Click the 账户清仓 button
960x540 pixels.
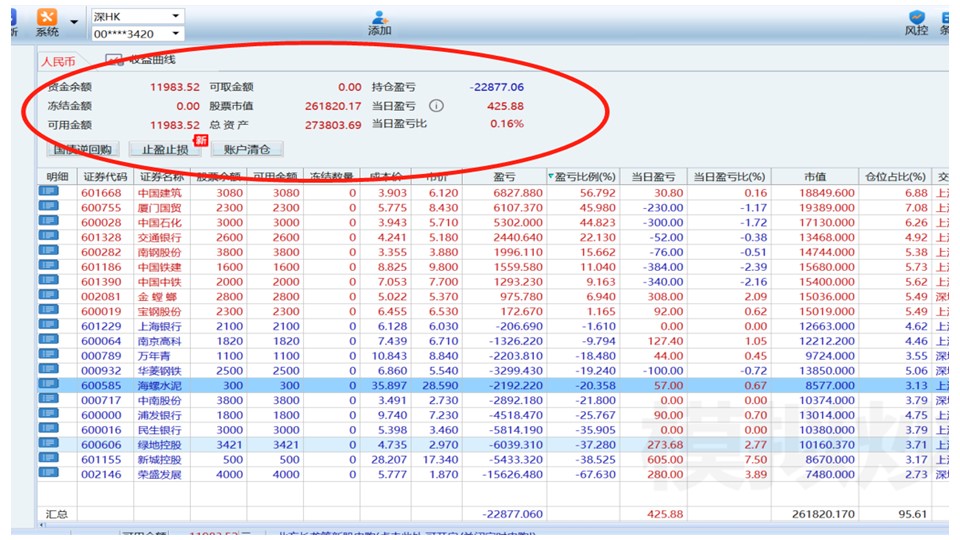(247, 149)
